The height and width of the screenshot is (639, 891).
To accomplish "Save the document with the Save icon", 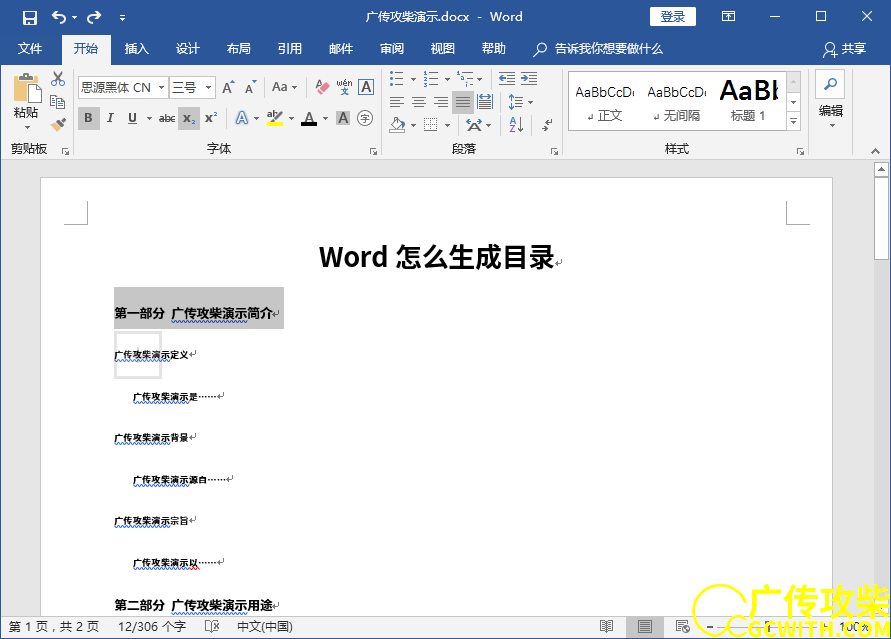I will [30, 17].
